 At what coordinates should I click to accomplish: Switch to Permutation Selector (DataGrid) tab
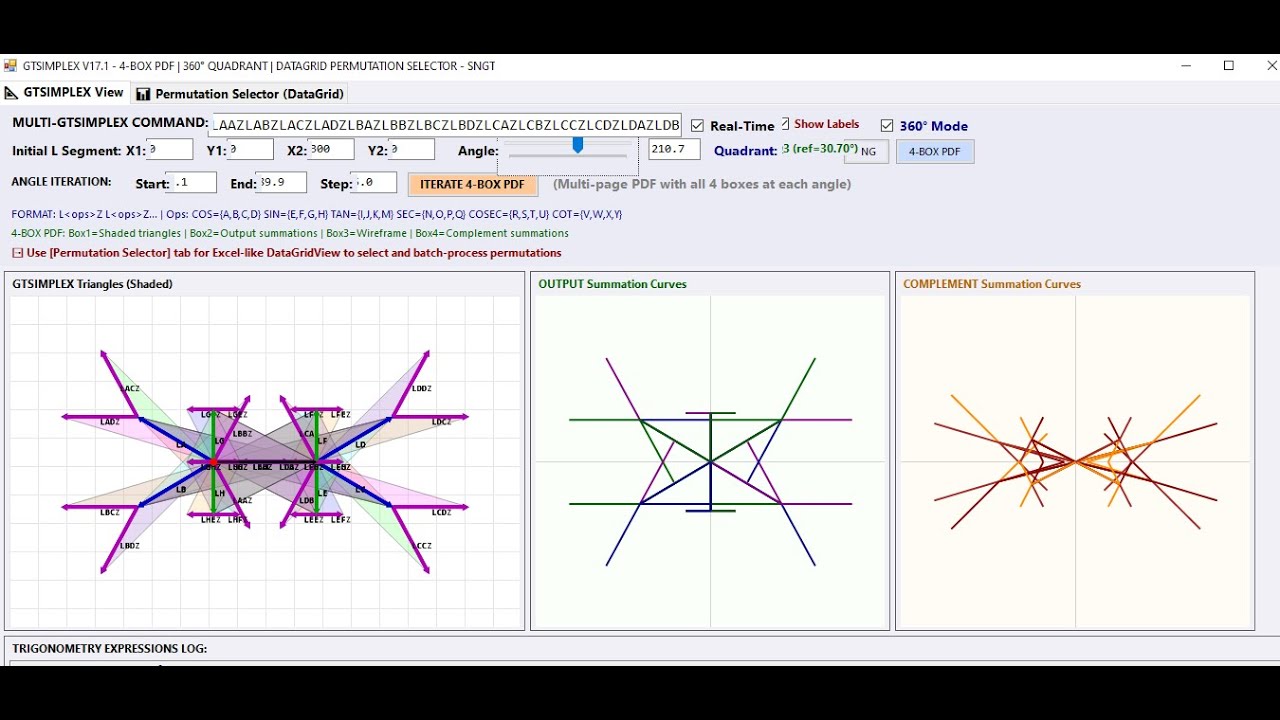coord(240,94)
